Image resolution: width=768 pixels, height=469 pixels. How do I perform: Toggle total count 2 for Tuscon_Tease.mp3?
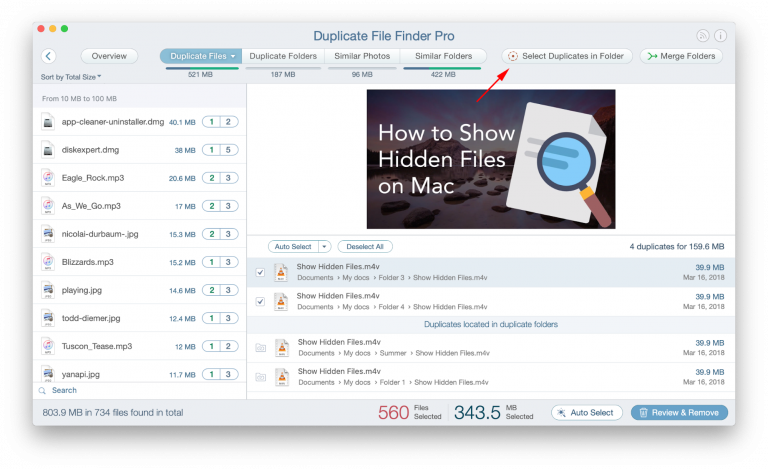click(x=228, y=346)
